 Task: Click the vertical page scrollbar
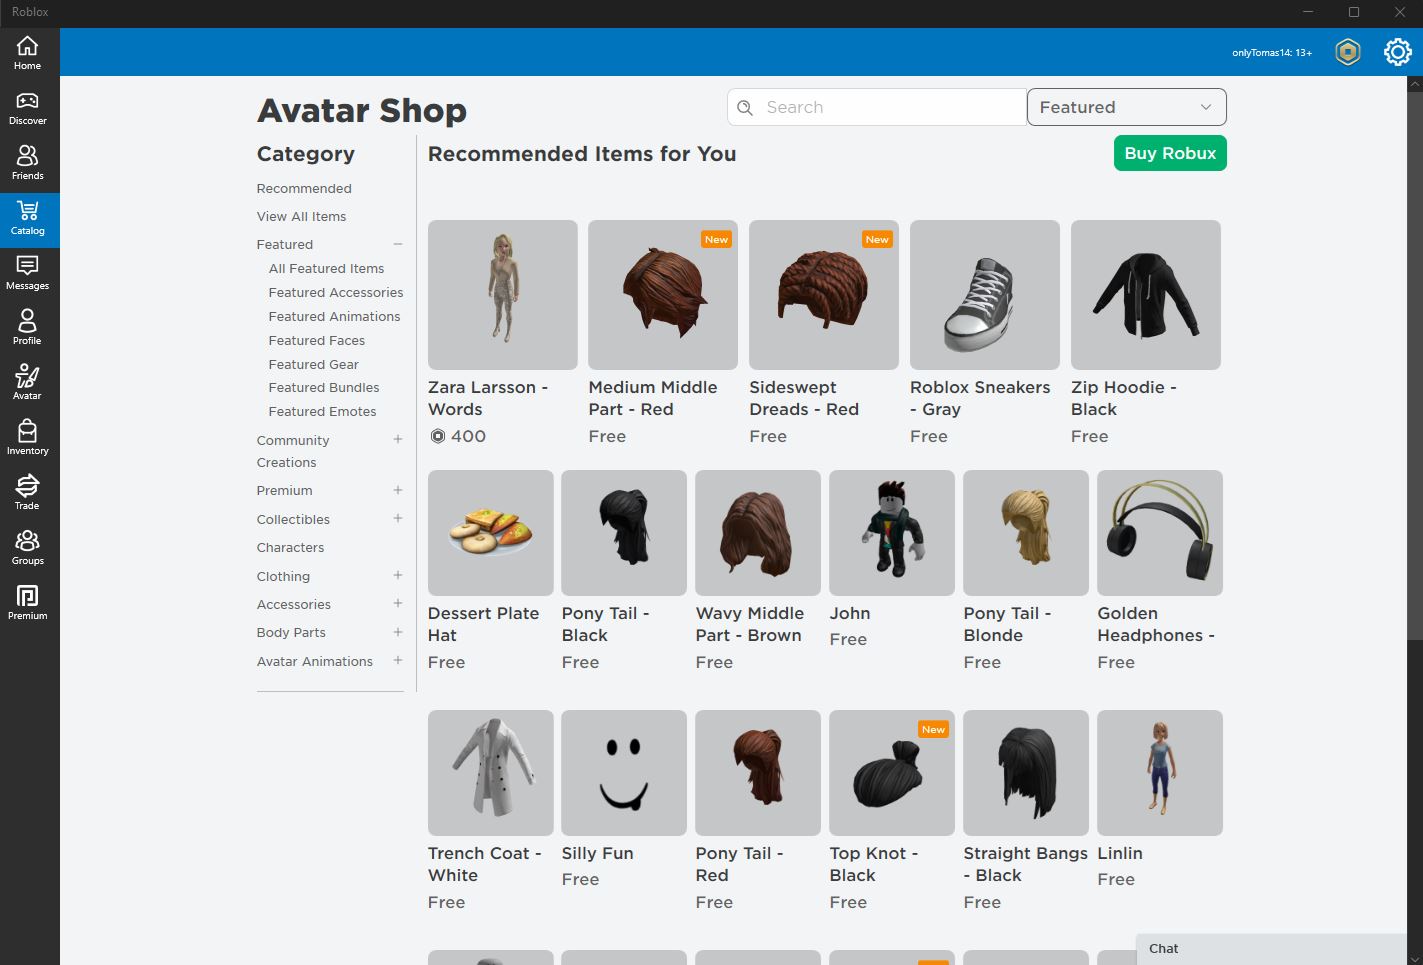1414,366
